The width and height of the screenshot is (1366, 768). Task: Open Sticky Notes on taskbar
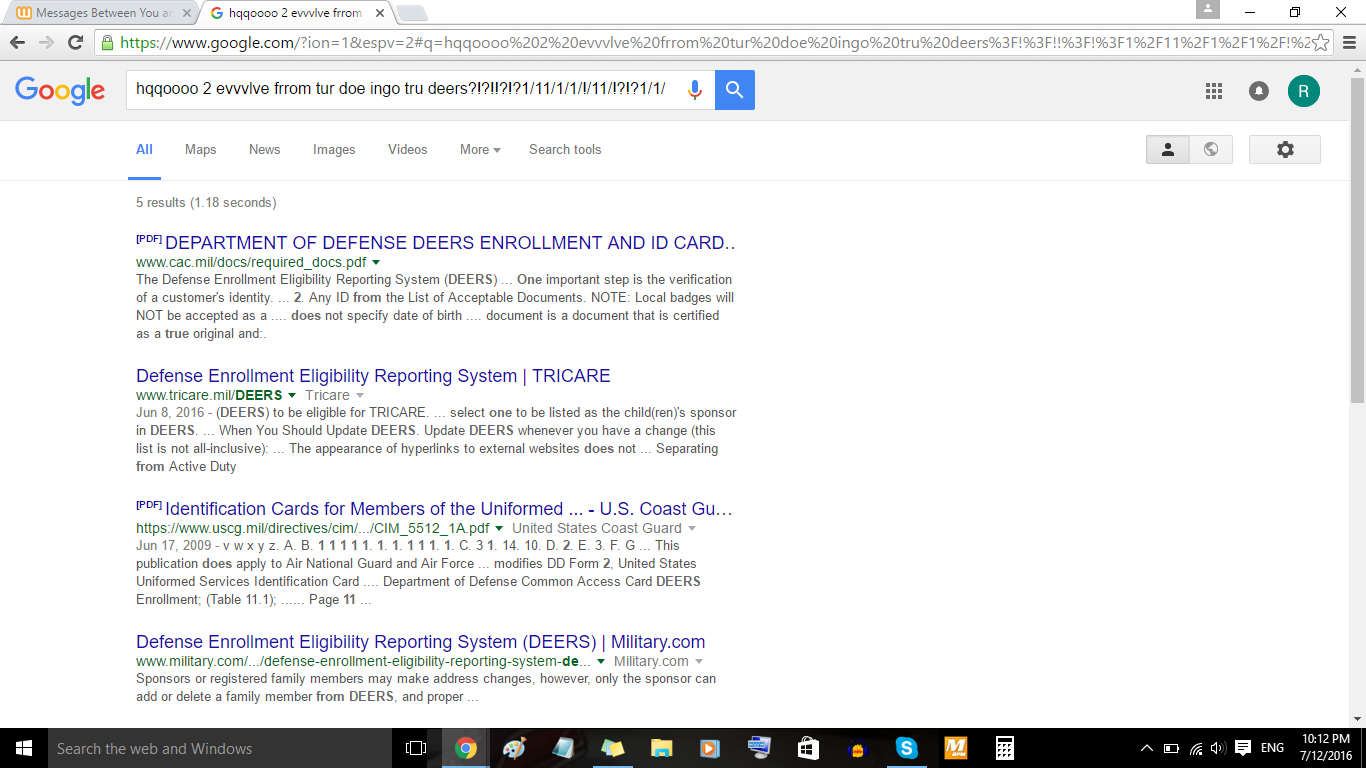point(611,748)
